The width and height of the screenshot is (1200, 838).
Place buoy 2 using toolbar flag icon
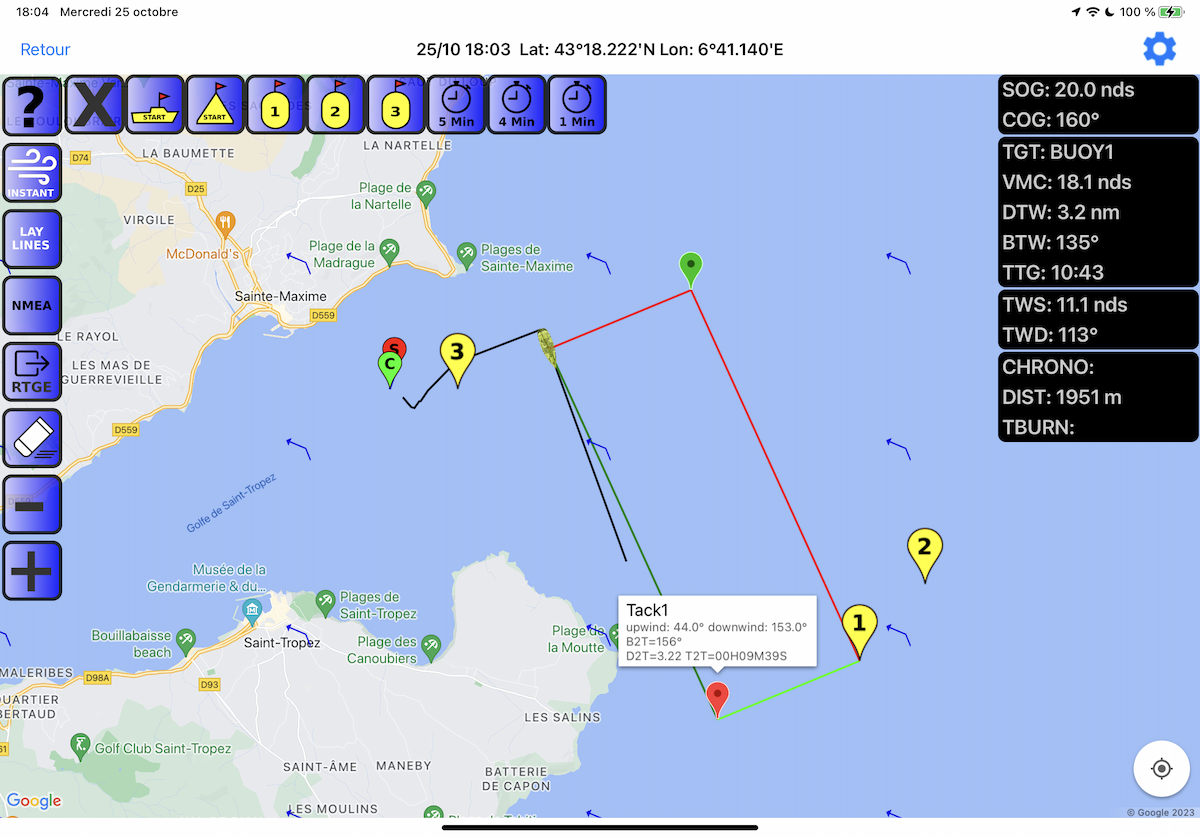coord(335,105)
